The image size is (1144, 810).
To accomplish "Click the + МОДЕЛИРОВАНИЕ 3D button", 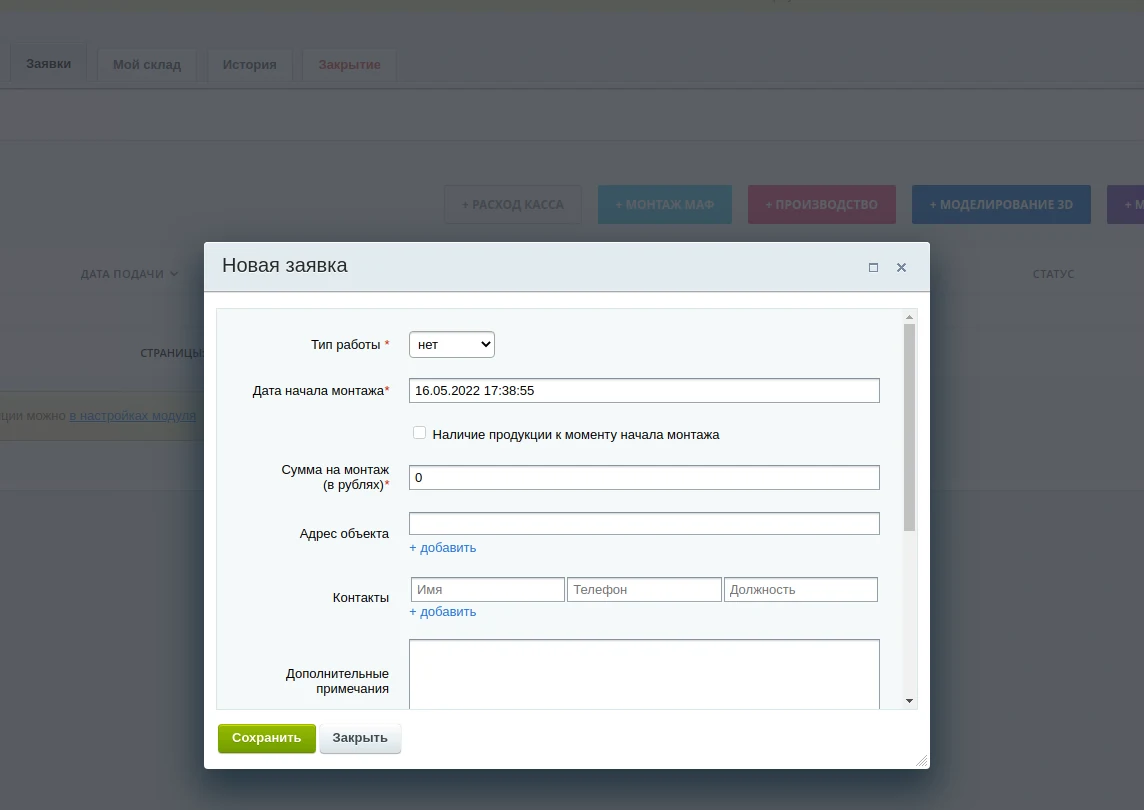I will click(x=1001, y=205).
